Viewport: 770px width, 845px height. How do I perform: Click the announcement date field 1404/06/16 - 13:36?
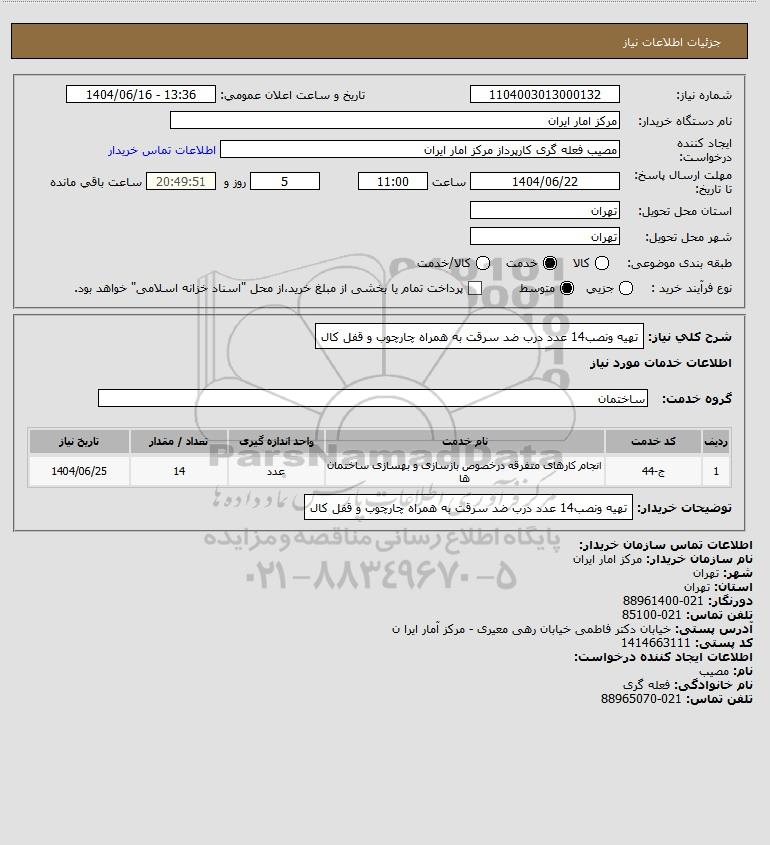(x=141, y=94)
